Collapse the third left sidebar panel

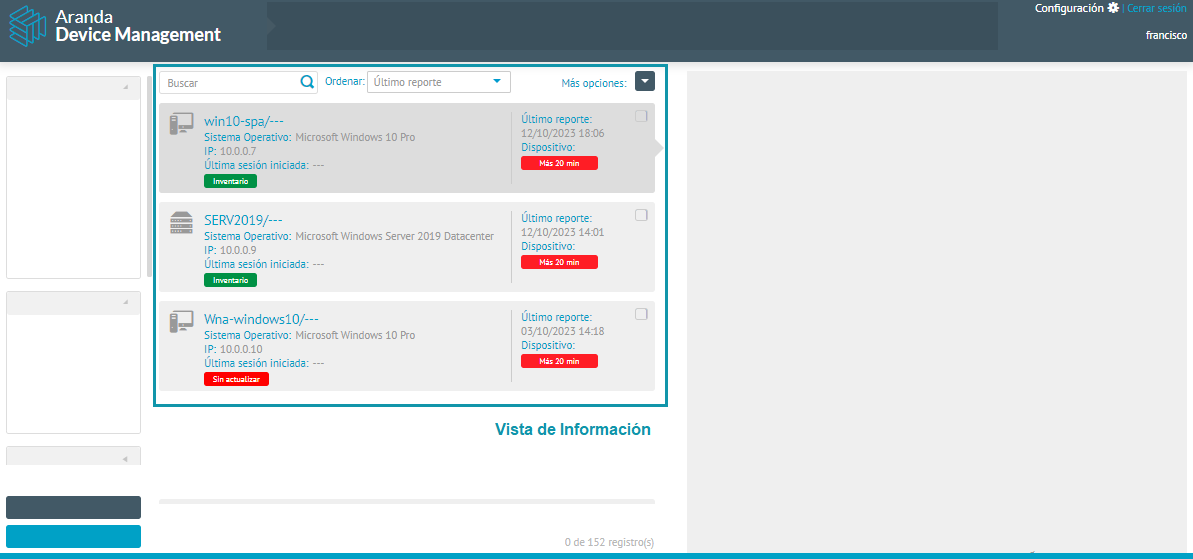(126, 459)
